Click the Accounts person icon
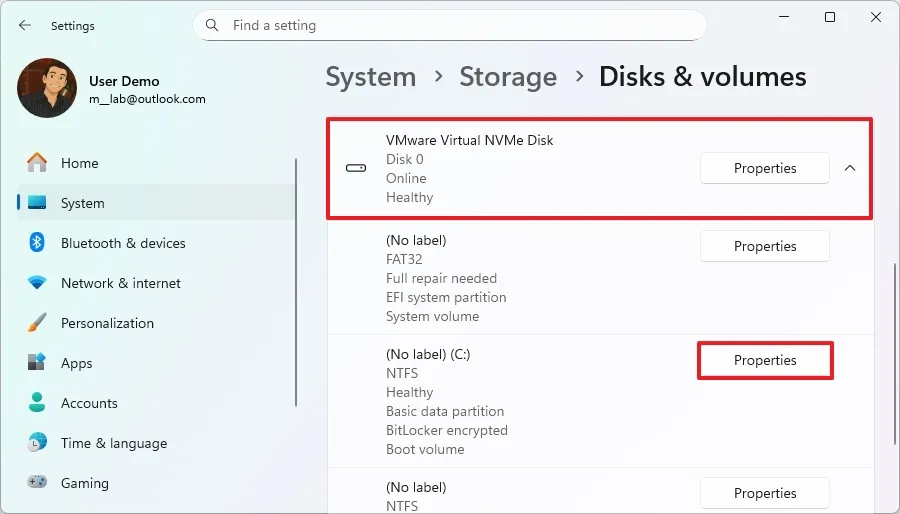900x514 pixels. click(x=37, y=403)
